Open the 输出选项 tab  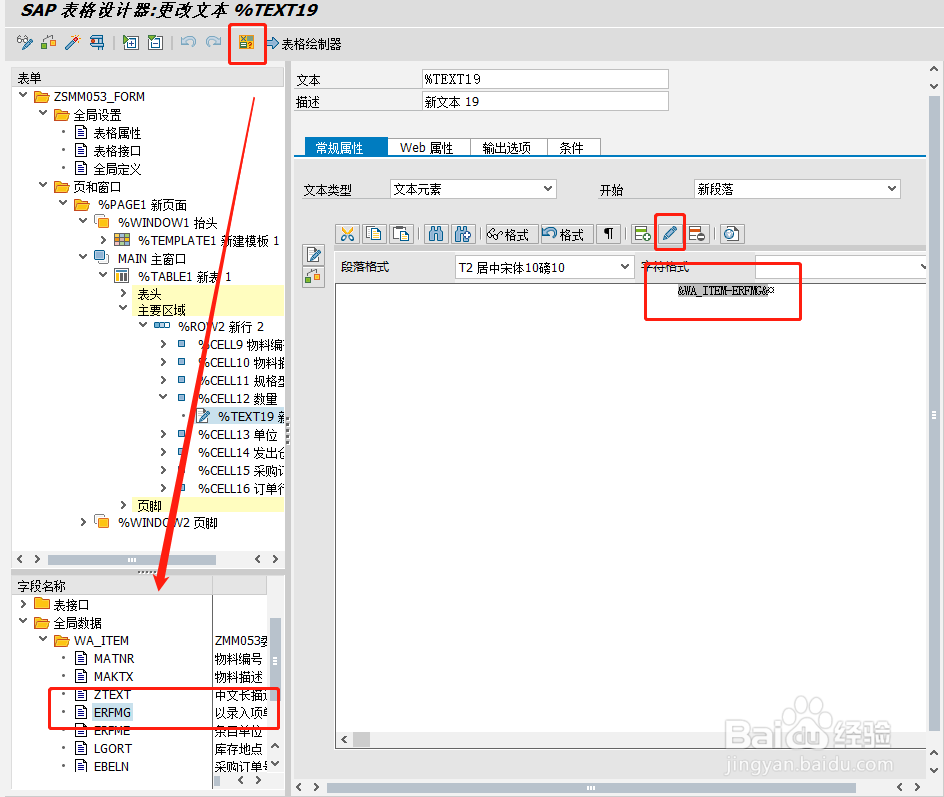click(508, 146)
